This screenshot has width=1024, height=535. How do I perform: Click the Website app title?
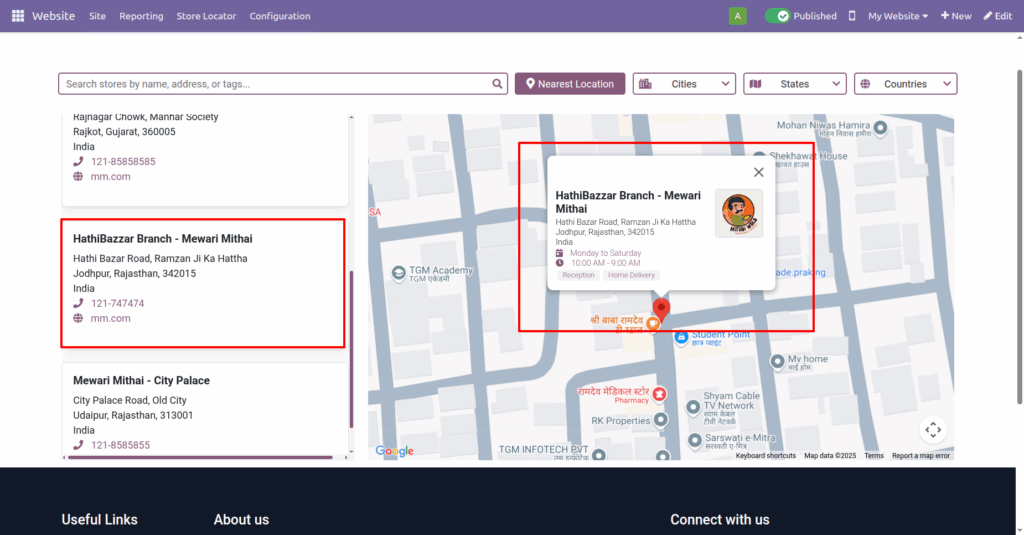(x=54, y=16)
